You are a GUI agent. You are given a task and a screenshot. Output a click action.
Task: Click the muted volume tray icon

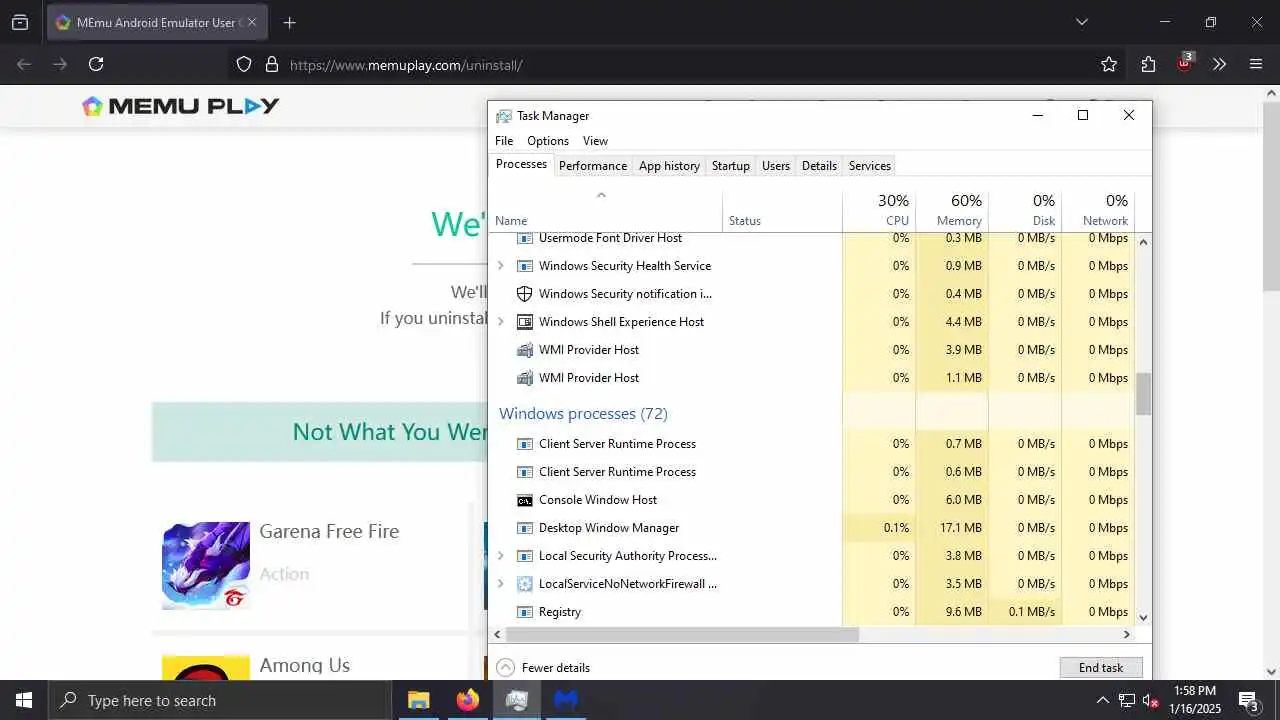[x=1150, y=700]
